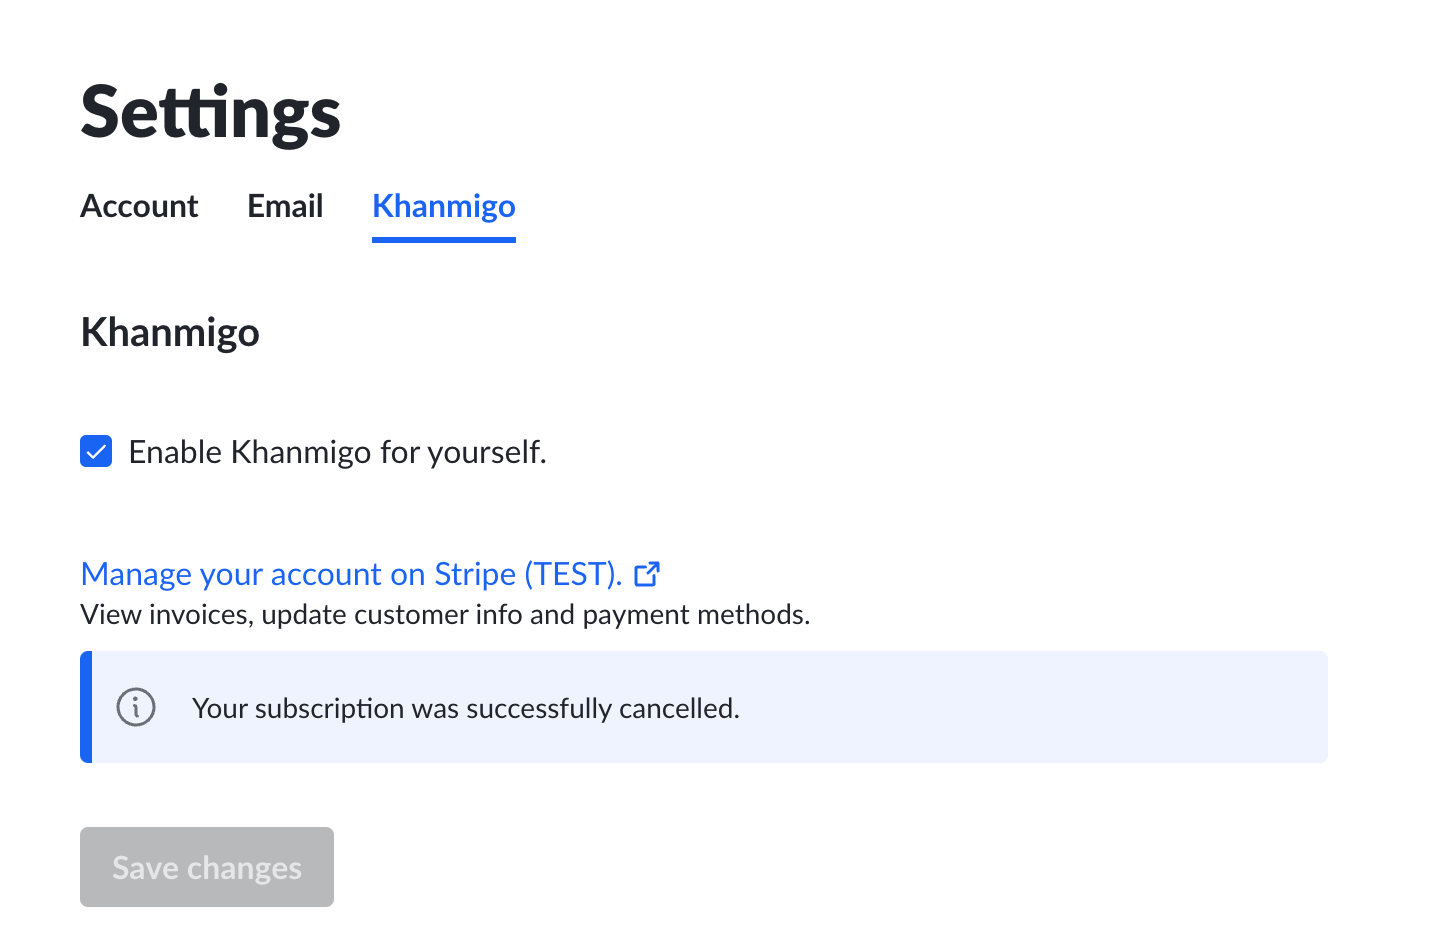1430x952 pixels.
Task: Click the external link icon beside Stripe
Action: coord(647,574)
